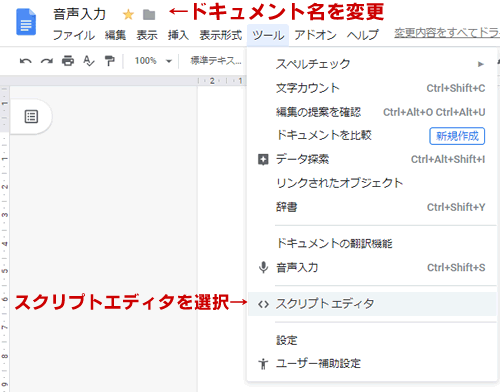Open the 編集 menu
The height and width of the screenshot is (392, 500).
pyautogui.click(x=115, y=35)
